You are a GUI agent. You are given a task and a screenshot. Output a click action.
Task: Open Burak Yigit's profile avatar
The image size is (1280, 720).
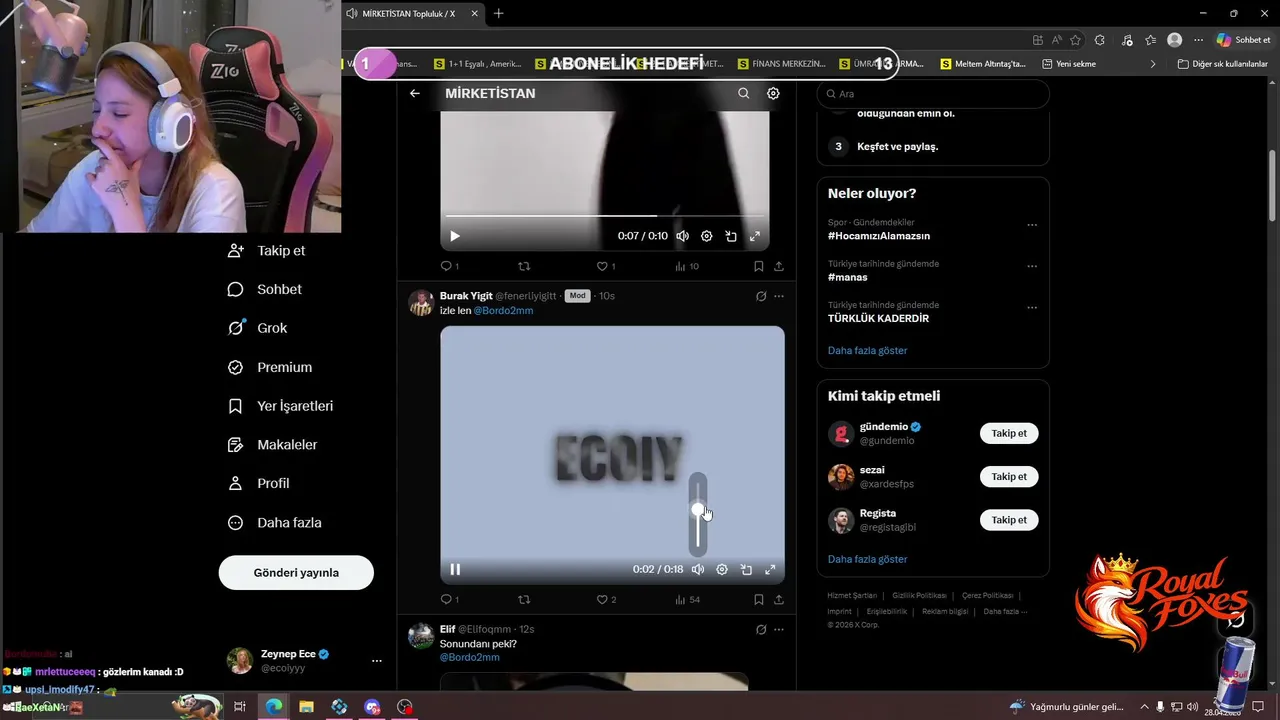point(421,303)
